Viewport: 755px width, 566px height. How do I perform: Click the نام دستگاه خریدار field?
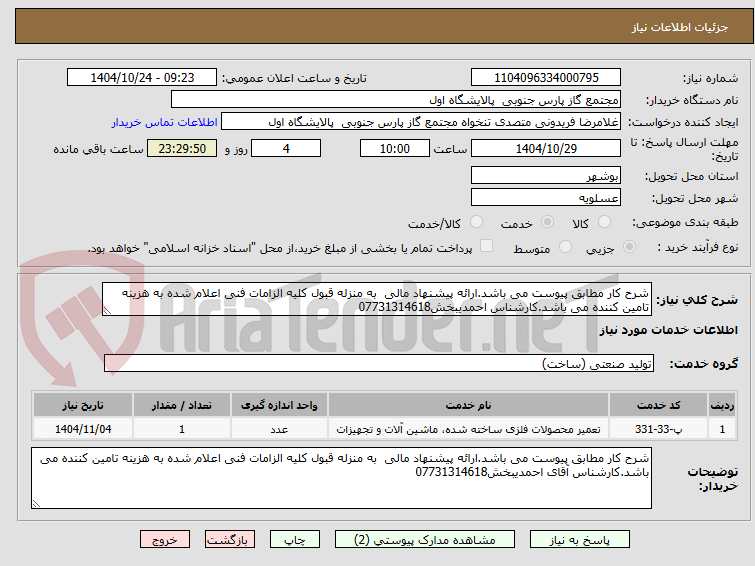click(x=396, y=100)
